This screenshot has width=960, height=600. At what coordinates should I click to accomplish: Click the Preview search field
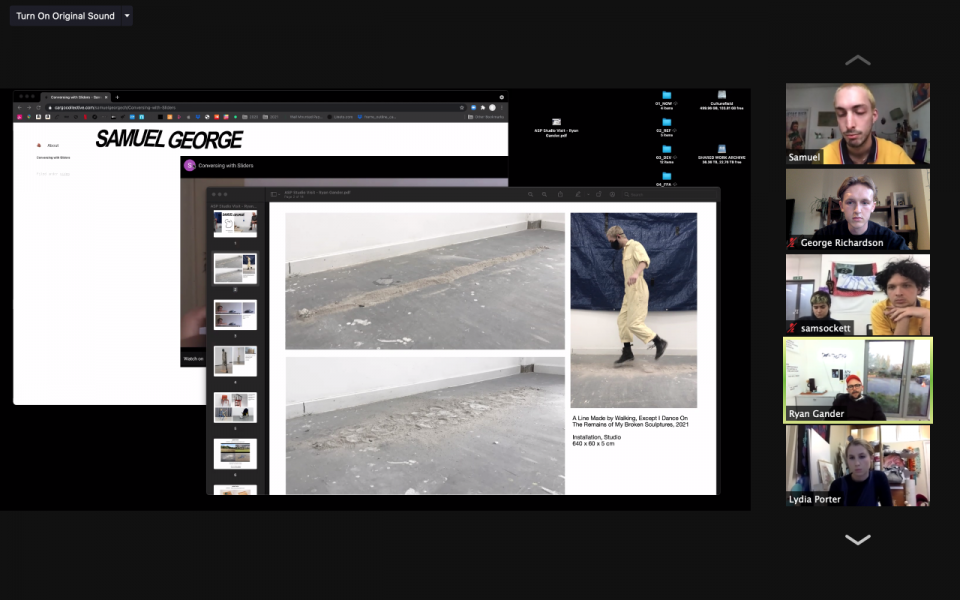point(667,195)
